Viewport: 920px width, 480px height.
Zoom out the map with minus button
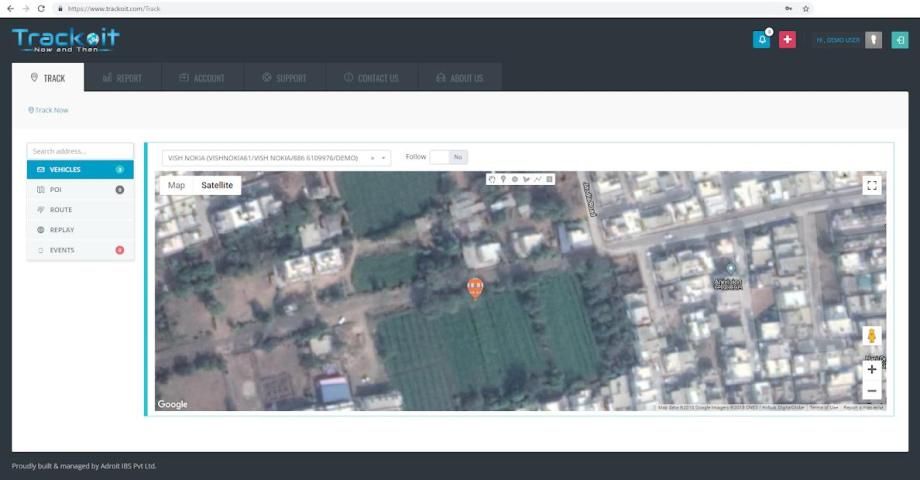pos(871,391)
